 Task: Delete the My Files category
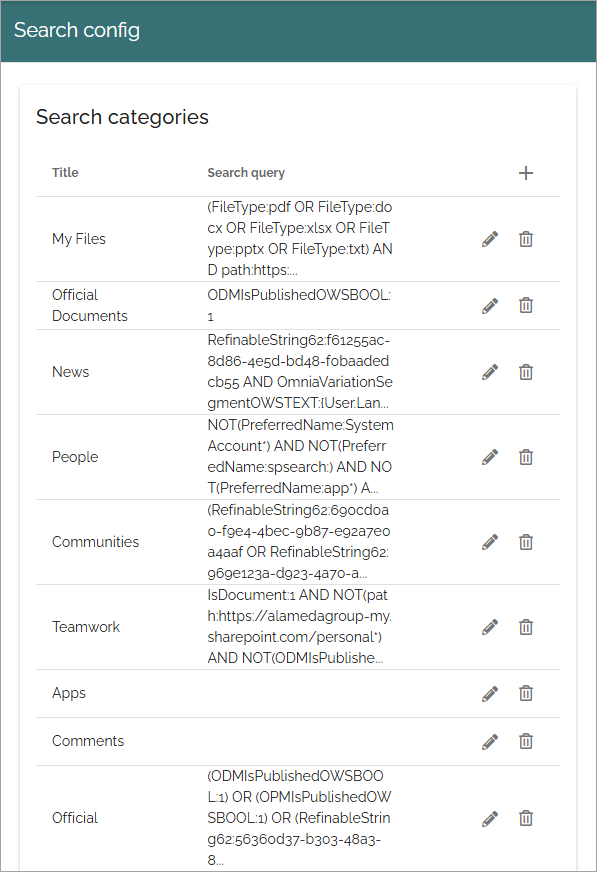(x=526, y=239)
